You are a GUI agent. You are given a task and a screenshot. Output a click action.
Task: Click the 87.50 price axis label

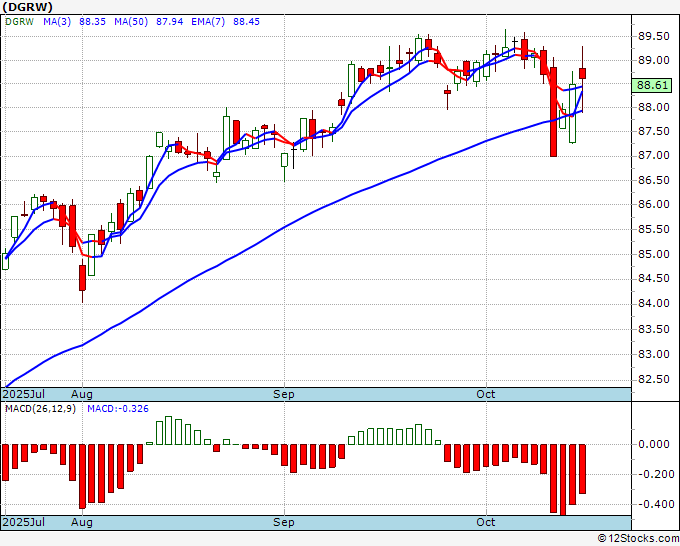coord(654,131)
